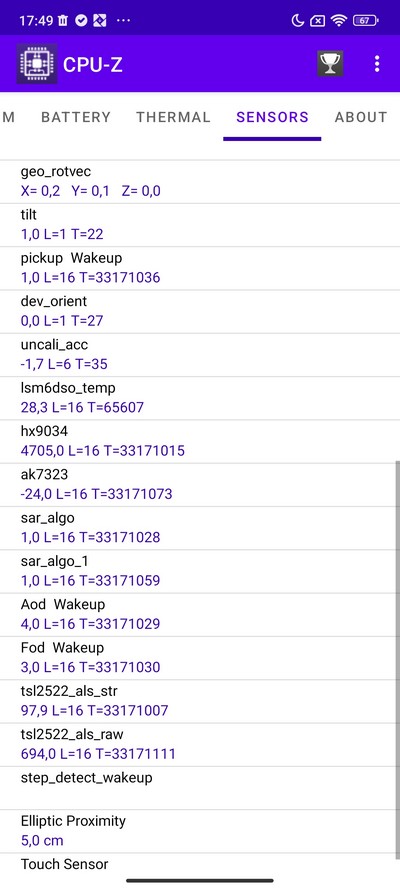This screenshot has width=400, height=889.
Task: Open the trophy benchmark icon
Action: pyautogui.click(x=330, y=64)
